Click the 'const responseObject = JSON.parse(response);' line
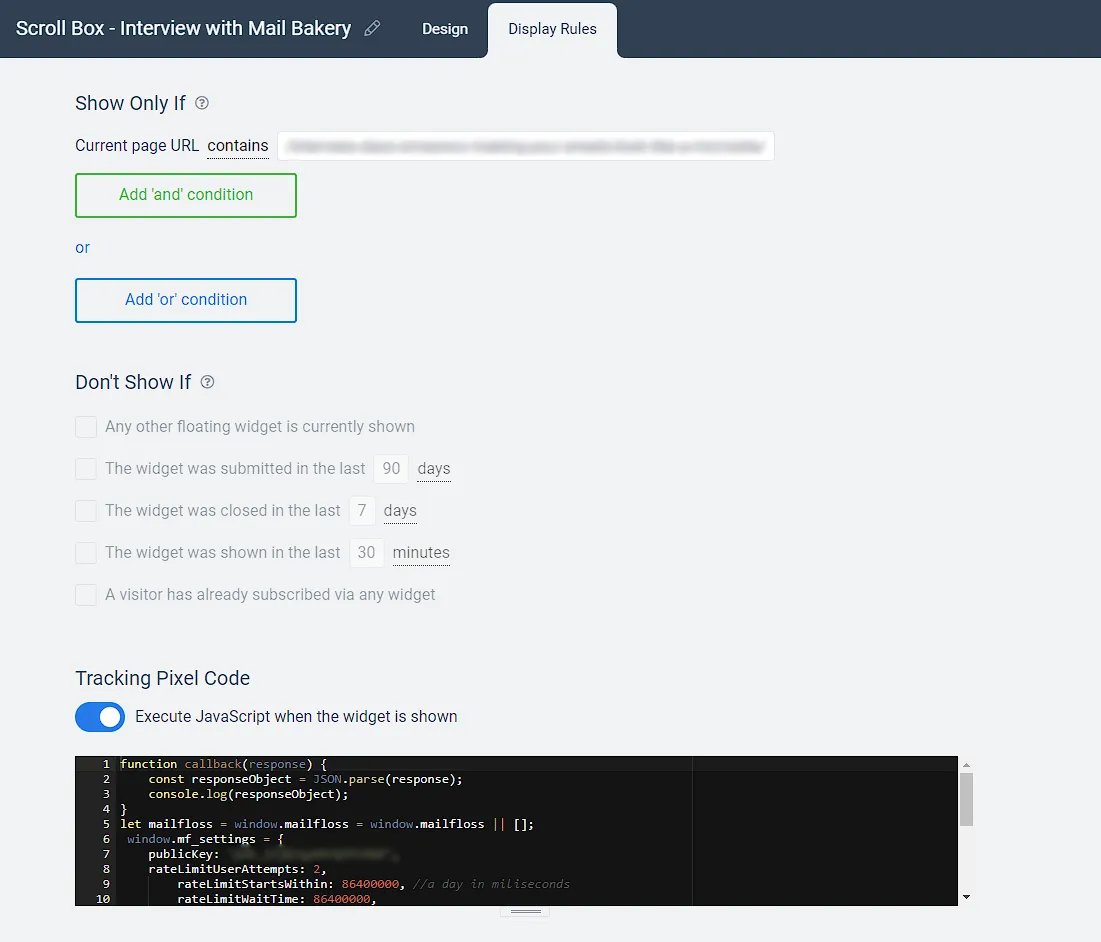 (x=305, y=779)
